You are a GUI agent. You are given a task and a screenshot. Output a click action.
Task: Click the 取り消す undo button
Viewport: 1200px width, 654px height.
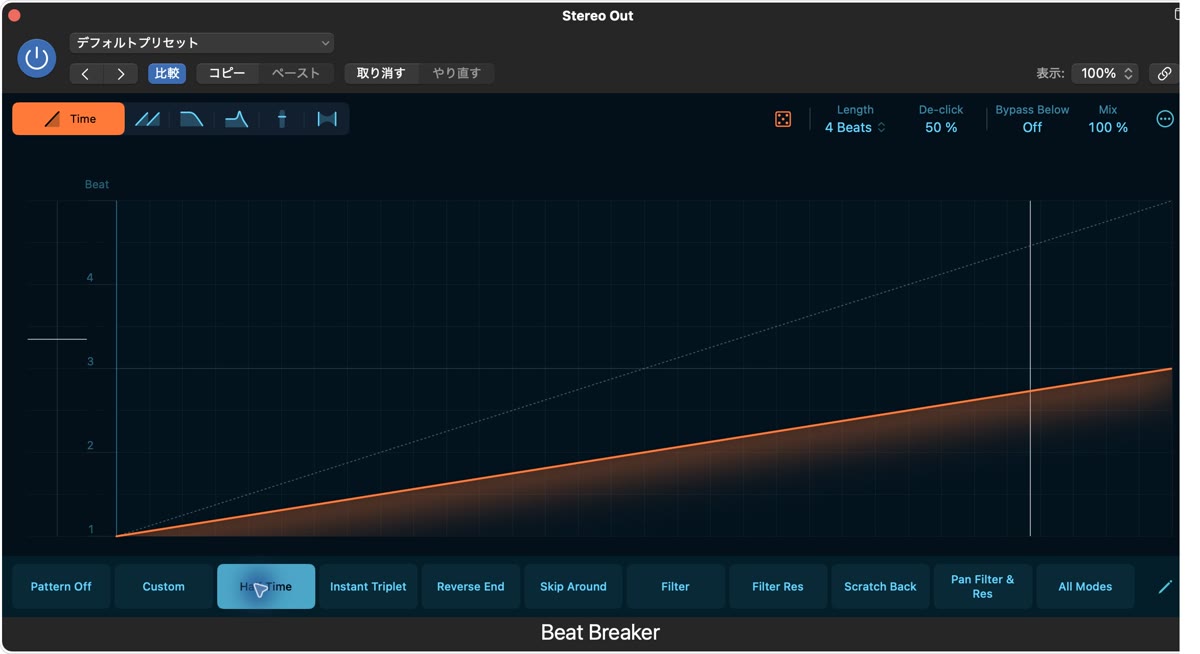[381, 73]
